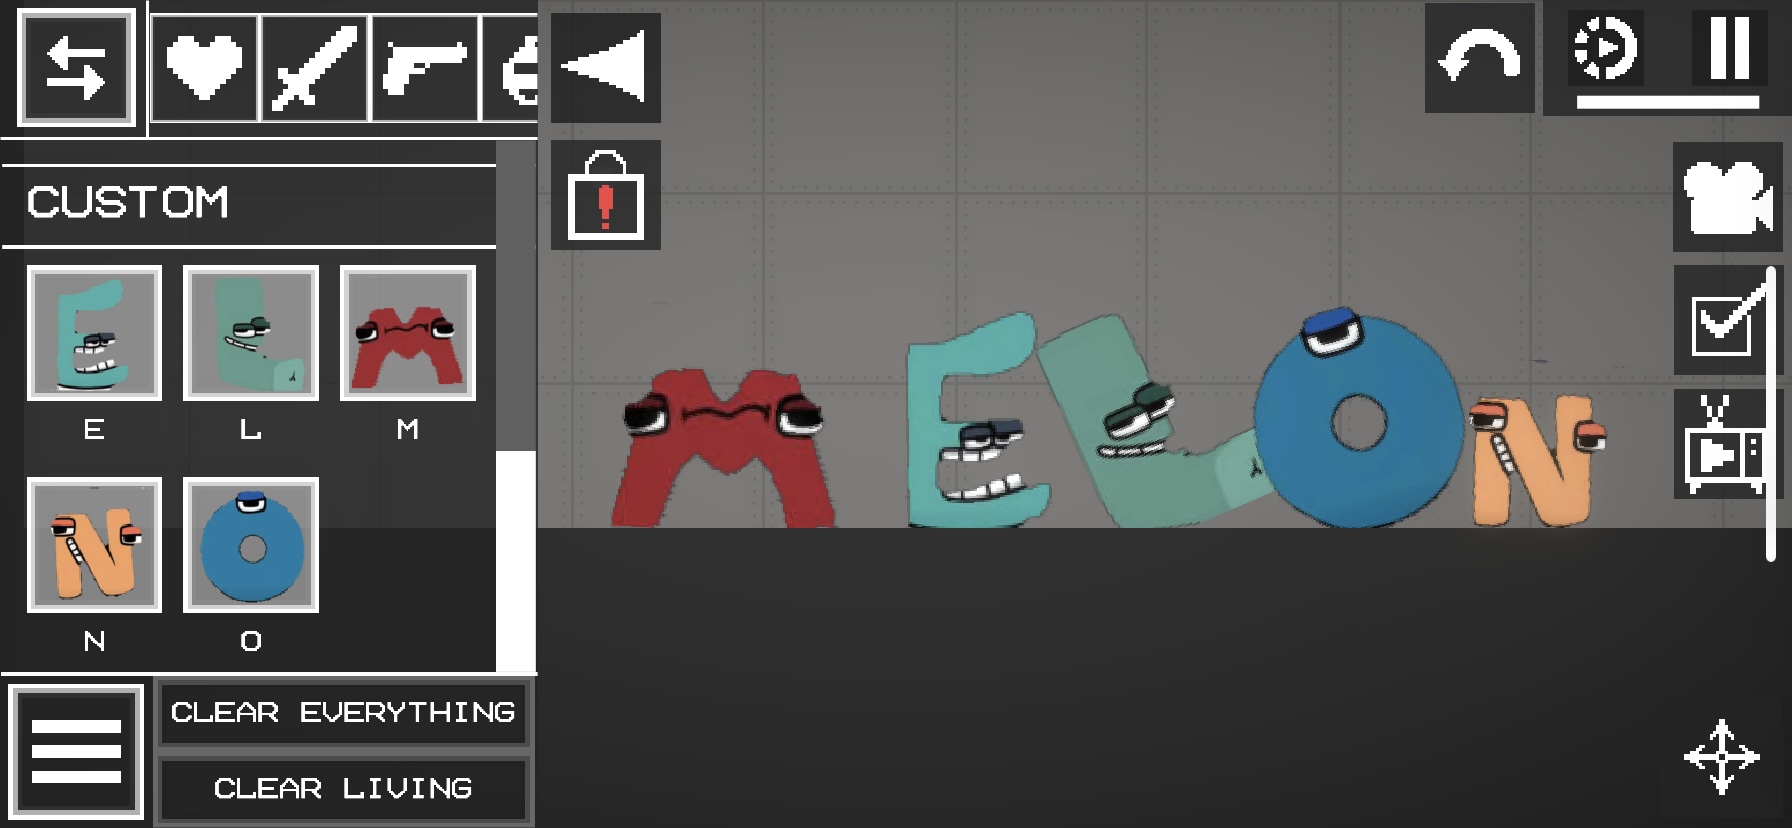The width and height of the screenshot is (1792, 828).
Task: Click the item list scrollbar thumb
Action: (516, 561)
